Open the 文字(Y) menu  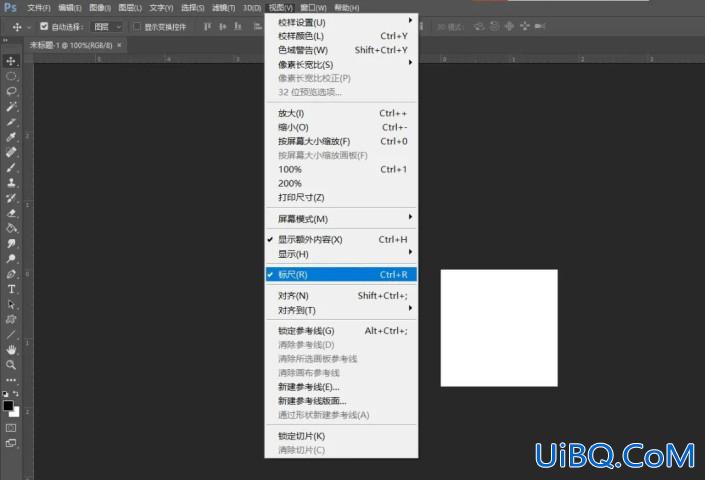pyautogui.click(x=161, y=8)
